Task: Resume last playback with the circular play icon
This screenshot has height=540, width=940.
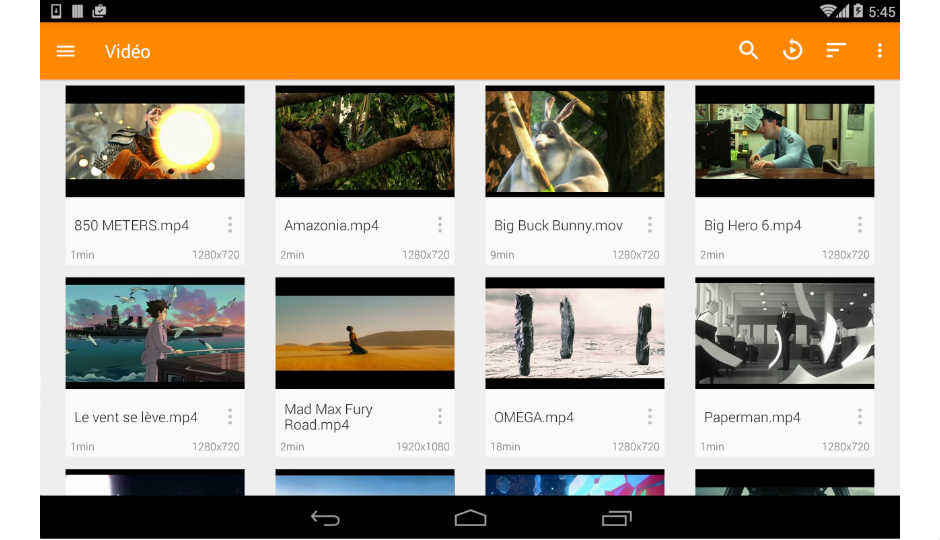Action: click(793, 50)
